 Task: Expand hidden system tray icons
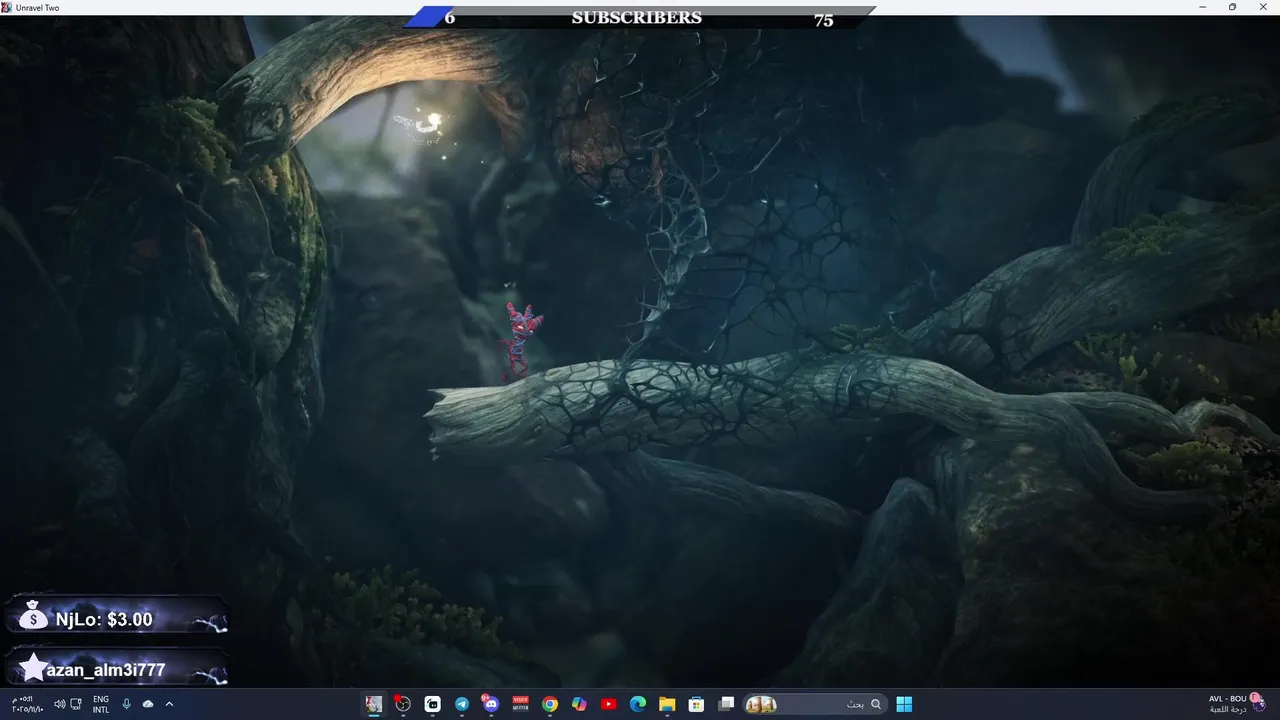click(169, 704)
